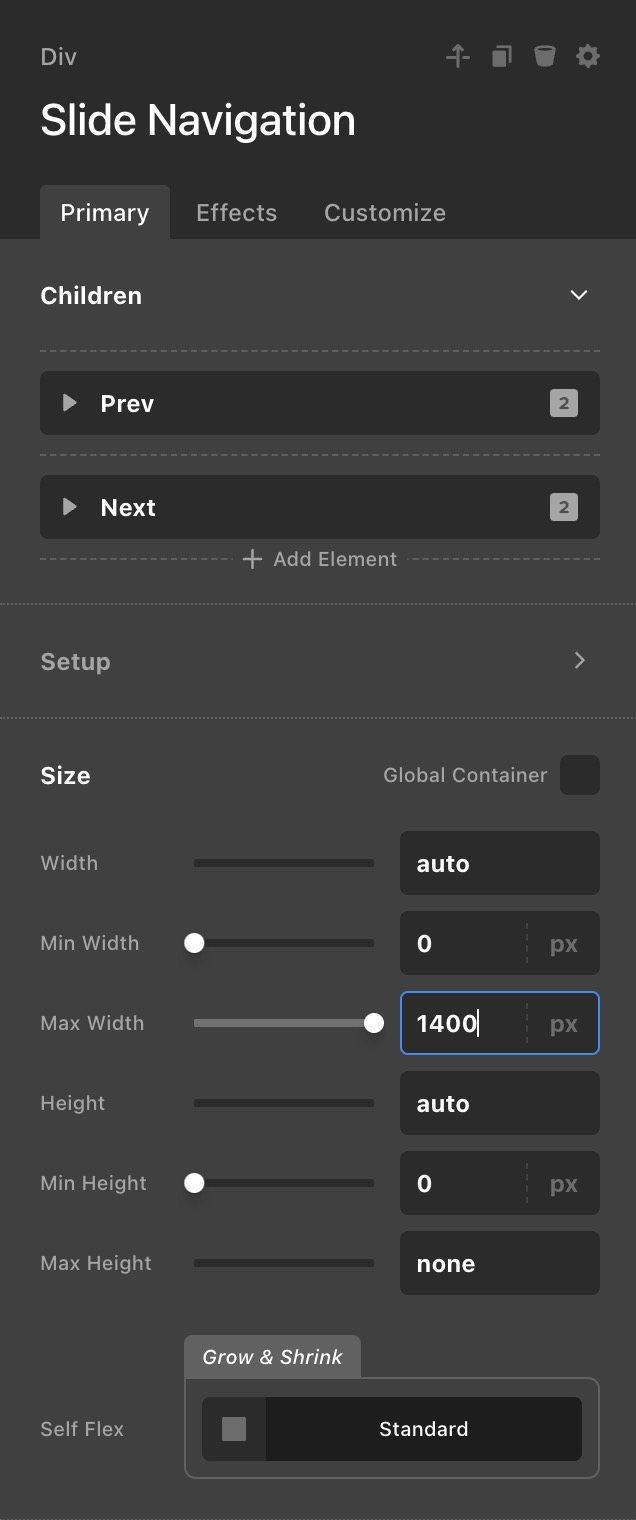
Task: Expand the Next child element
Action: click(70, 507)
